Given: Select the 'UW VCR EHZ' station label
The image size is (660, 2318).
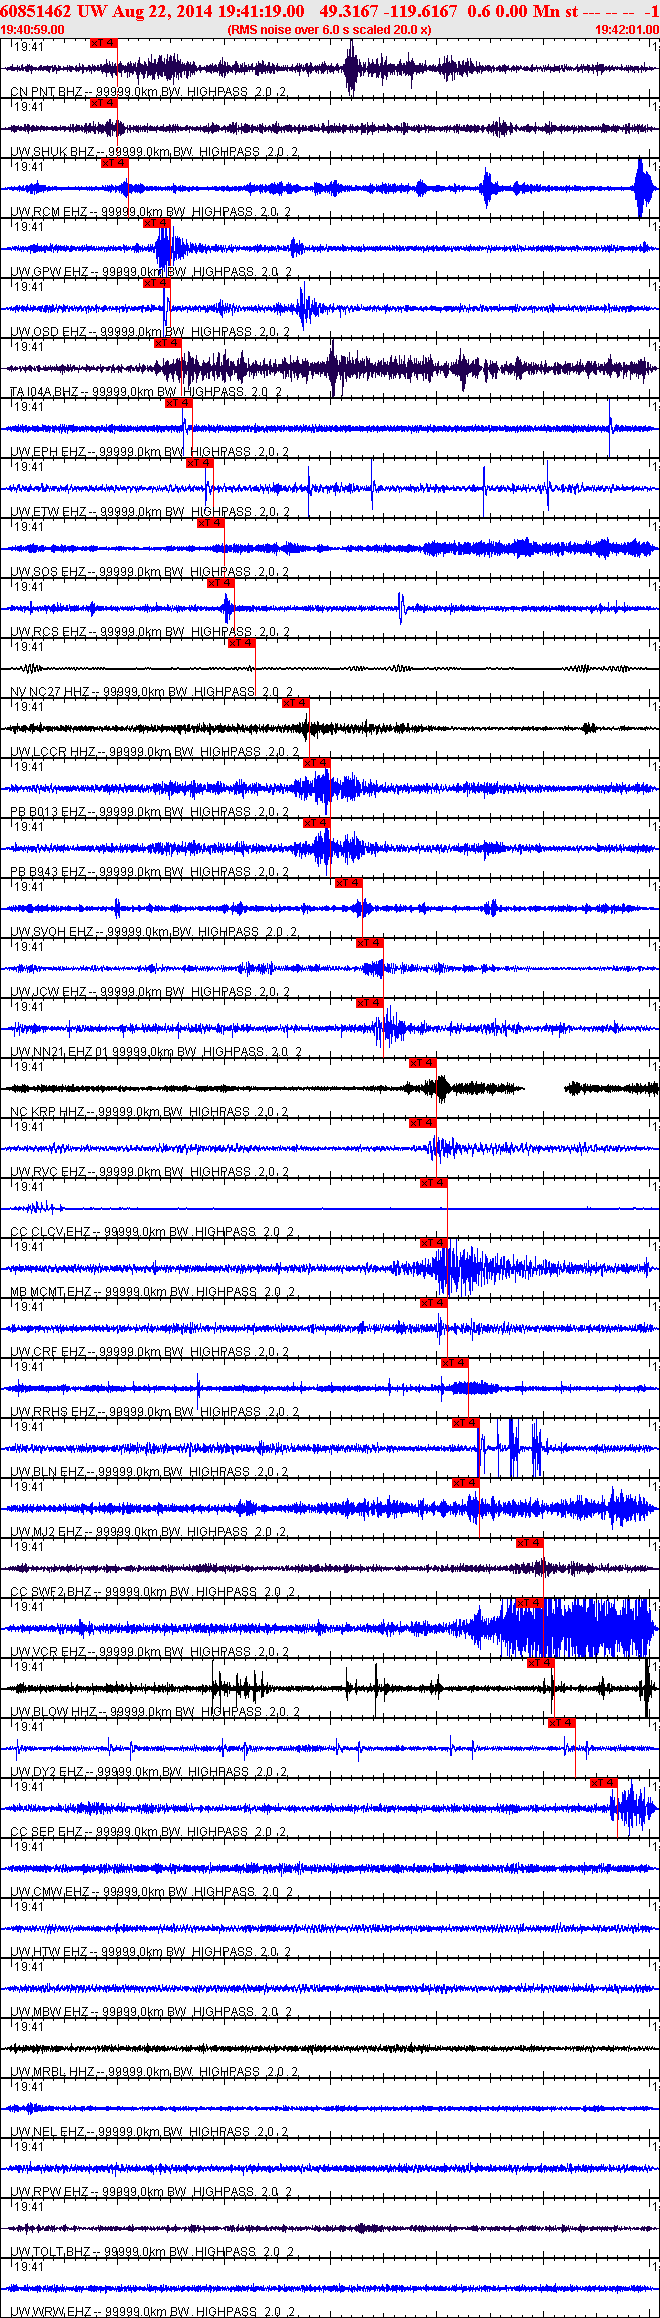Looking at the screenshot, I should tap(48, 1652).
